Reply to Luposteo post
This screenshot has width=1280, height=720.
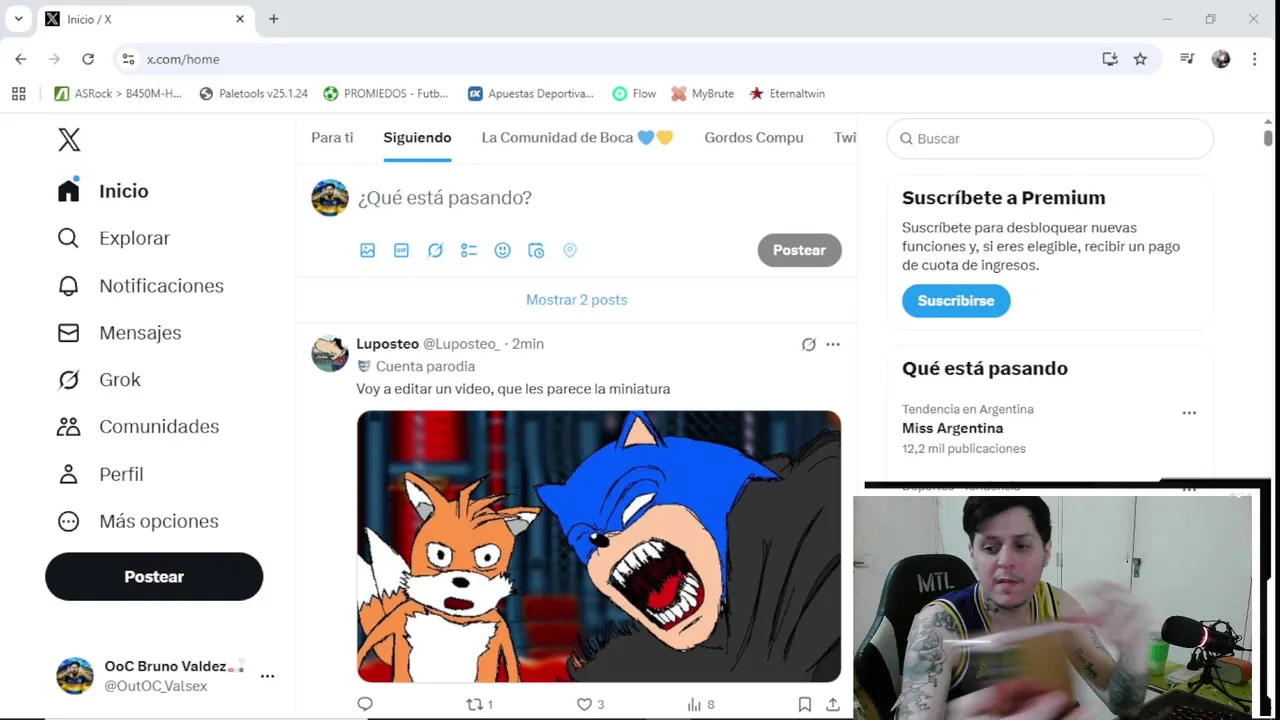point(365,704)
